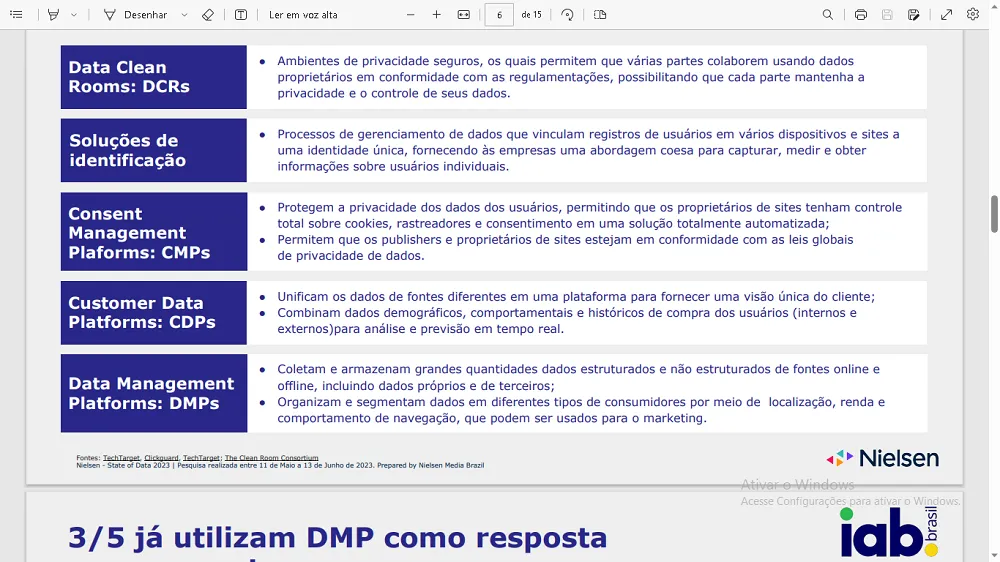Screen dimensions: 1000x562
Task: Click the 'Soluções de identificação' heading
Action: click(128, 150)
